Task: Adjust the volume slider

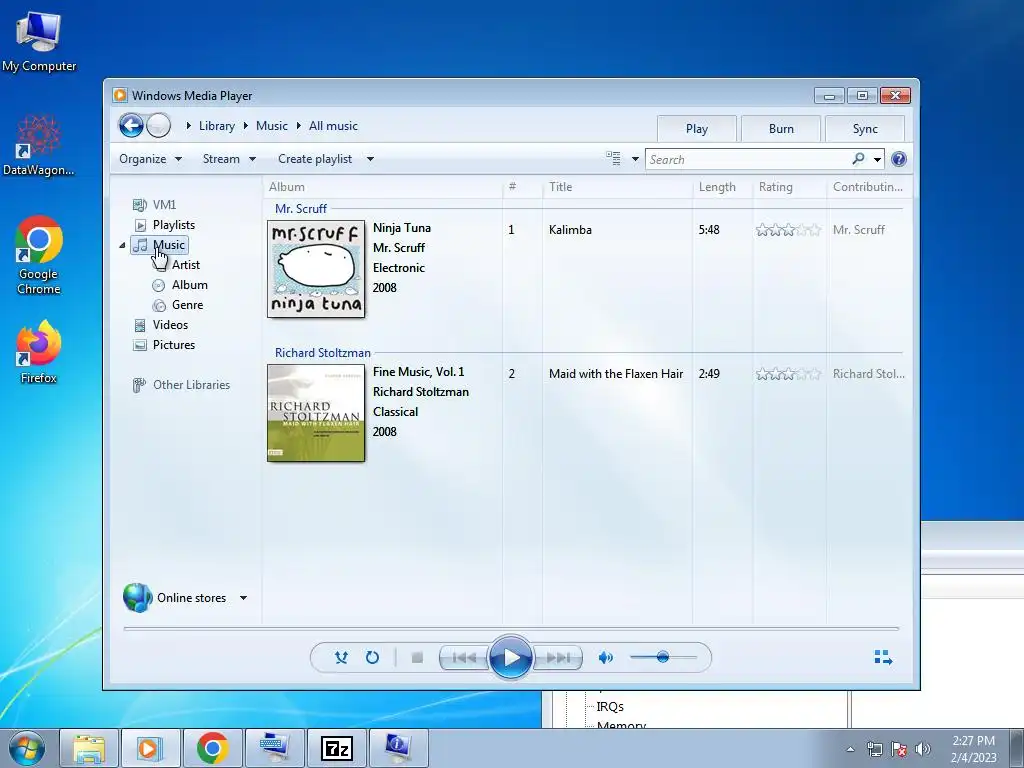Action: tap(662, 657)
